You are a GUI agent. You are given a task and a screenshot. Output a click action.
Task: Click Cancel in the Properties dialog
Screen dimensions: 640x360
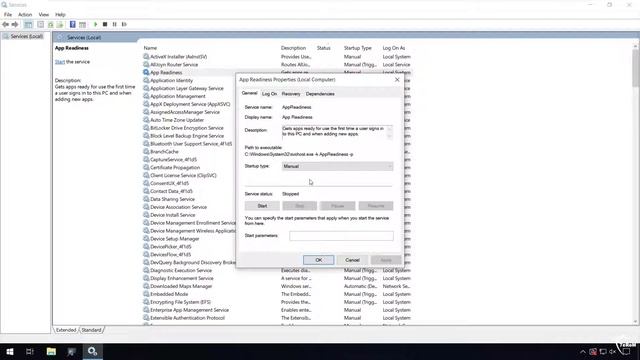(x=352, y=260)
